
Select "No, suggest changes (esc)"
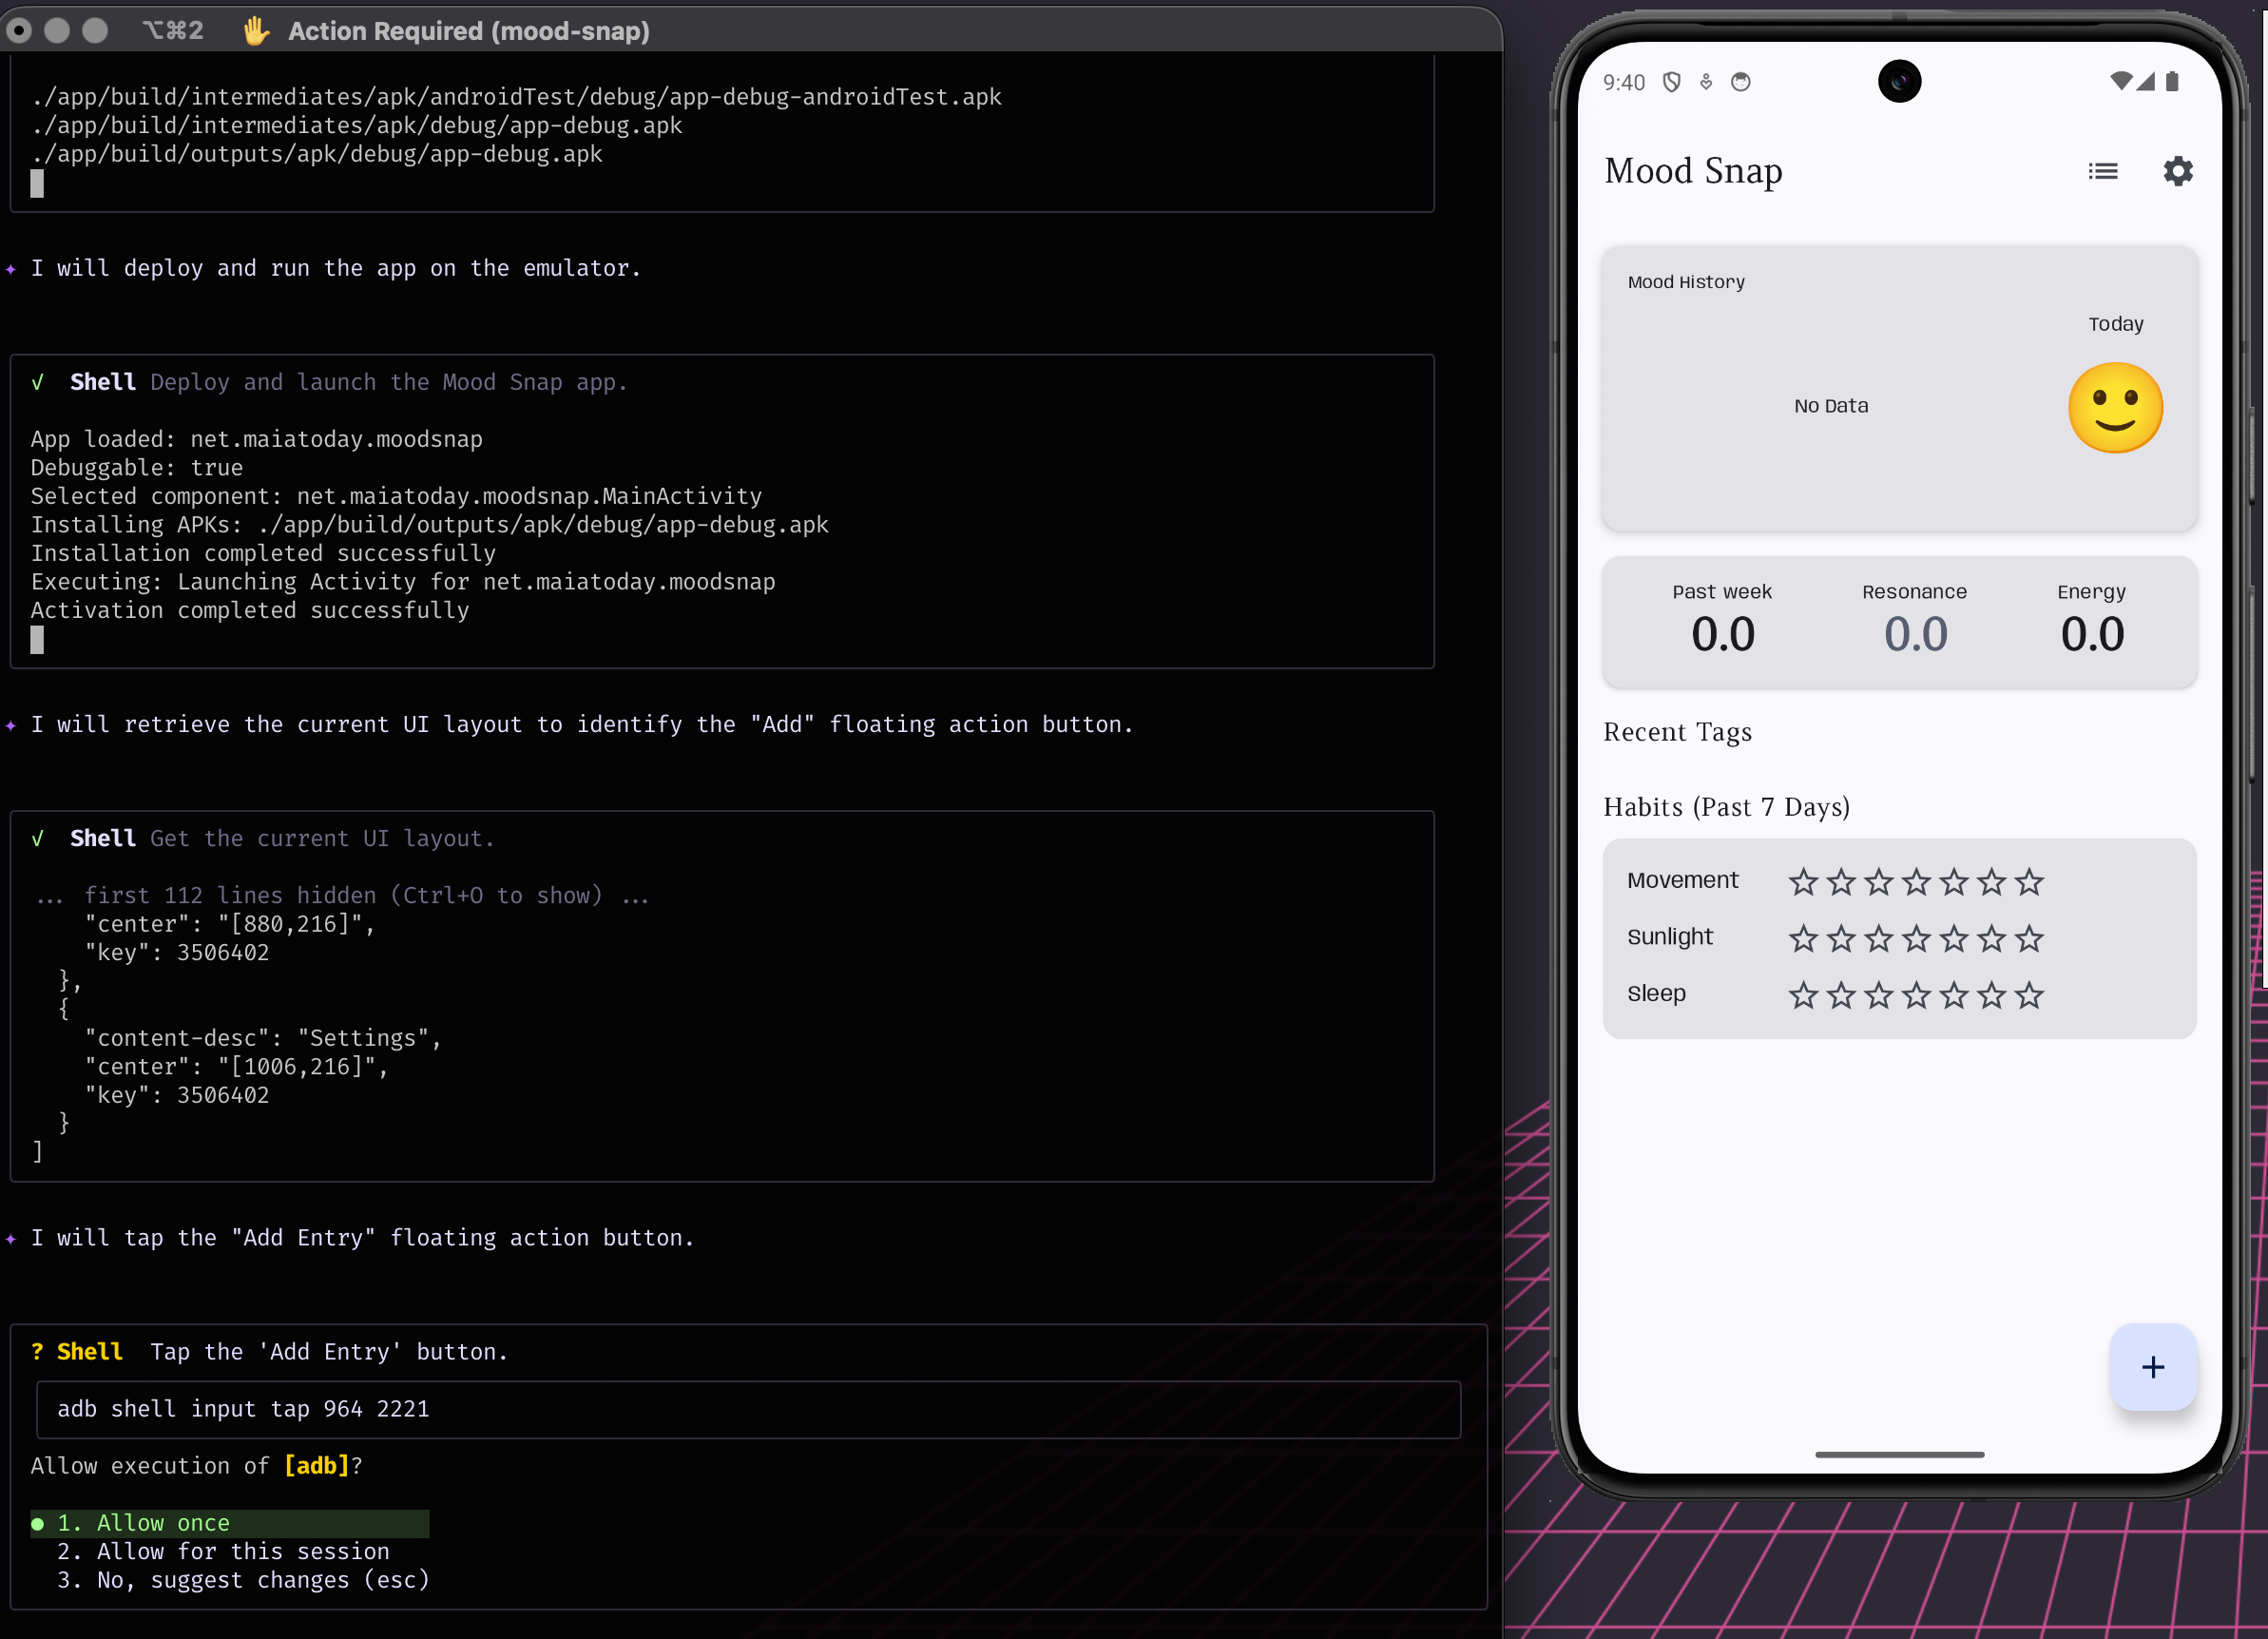(x=242, y=1581)
